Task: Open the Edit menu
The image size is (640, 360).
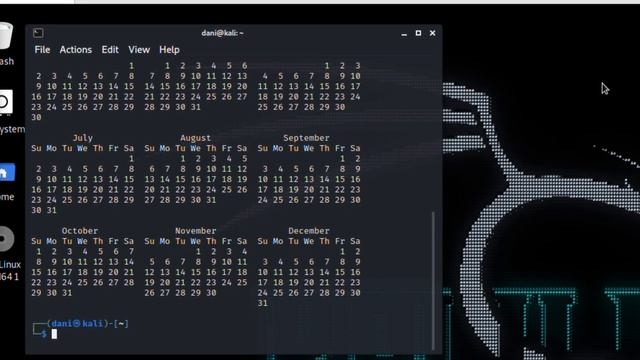Action: [110, 50]
